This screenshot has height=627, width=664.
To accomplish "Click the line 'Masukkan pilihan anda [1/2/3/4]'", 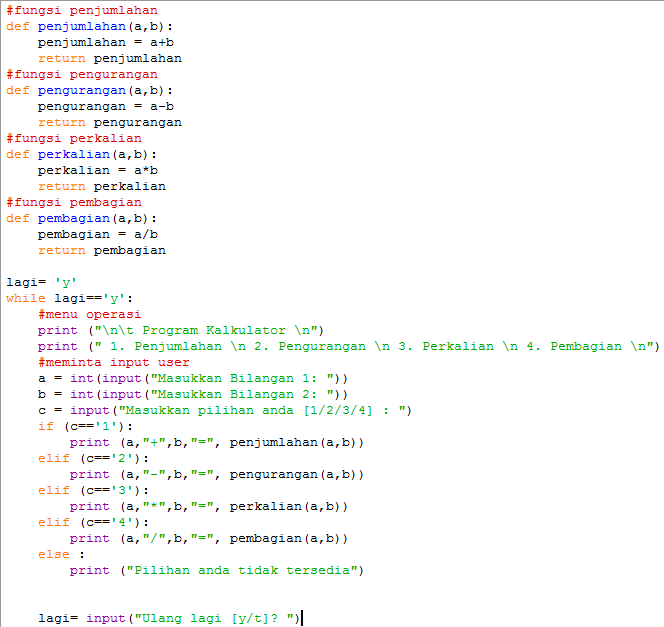I will pyautogui.click(x=224, y=411).
